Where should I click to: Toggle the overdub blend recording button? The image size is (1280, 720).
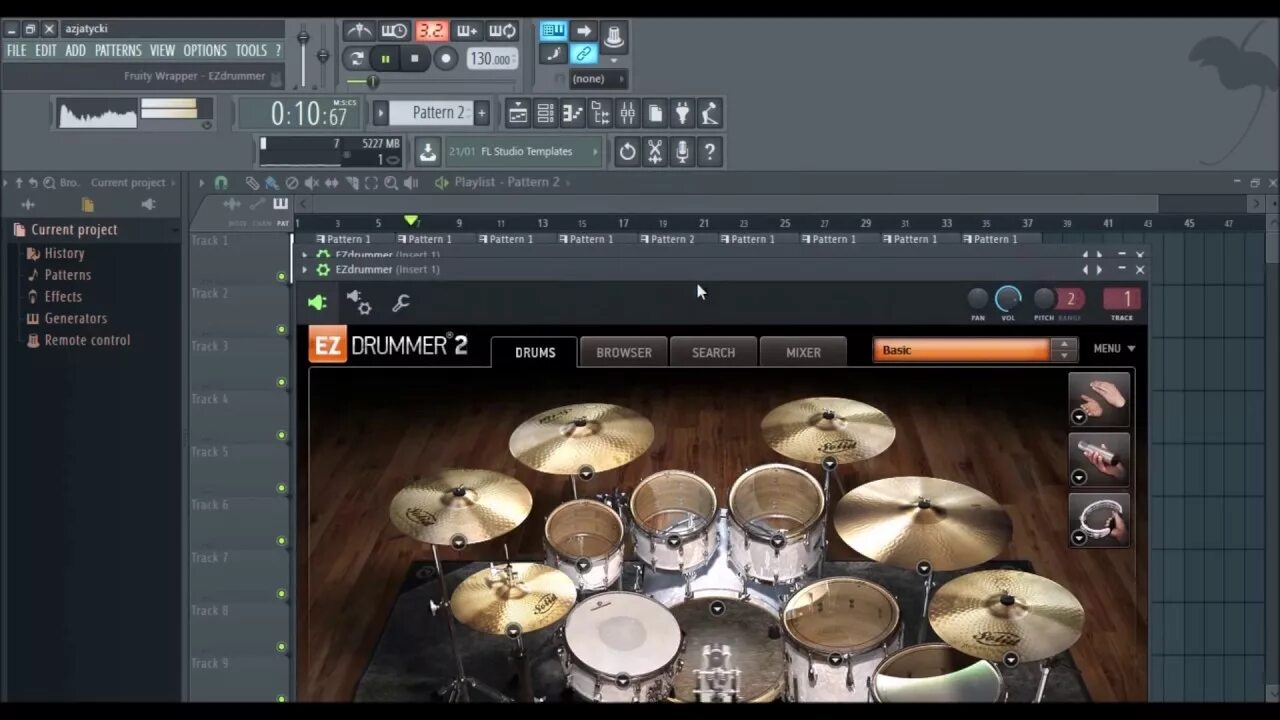(467, 31)
